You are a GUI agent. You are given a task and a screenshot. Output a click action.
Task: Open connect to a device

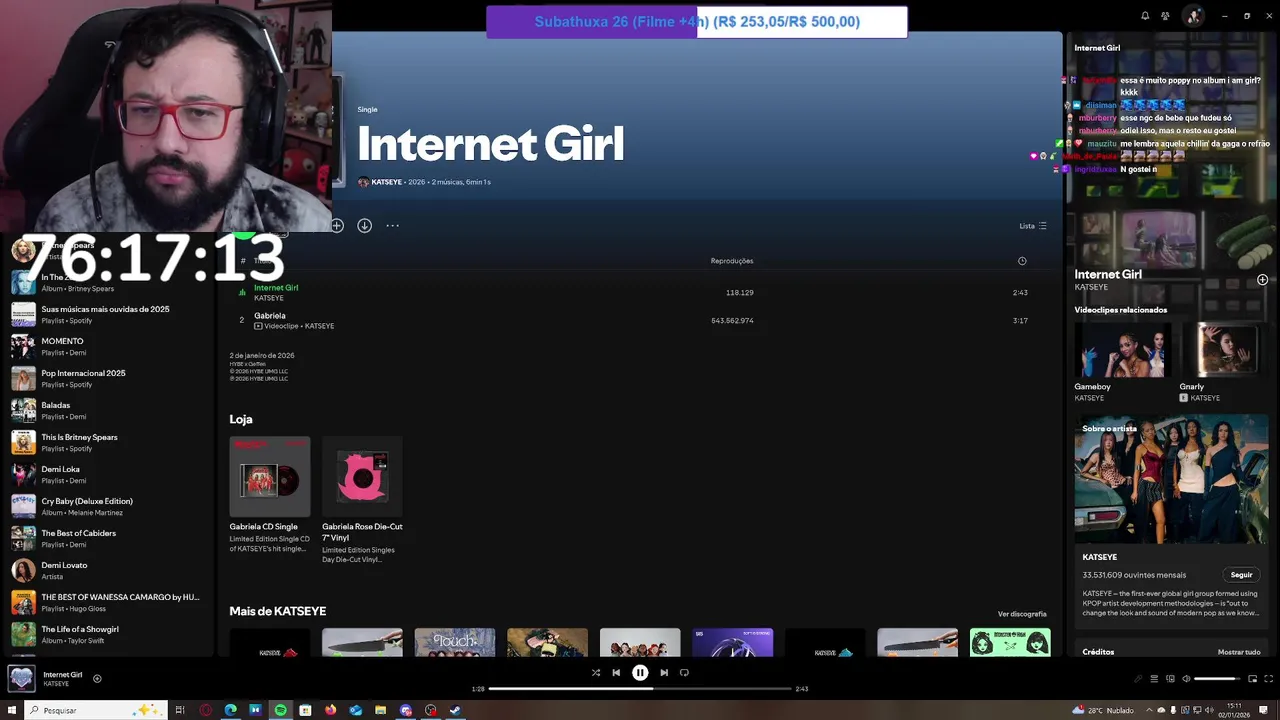click(1170, 679)
